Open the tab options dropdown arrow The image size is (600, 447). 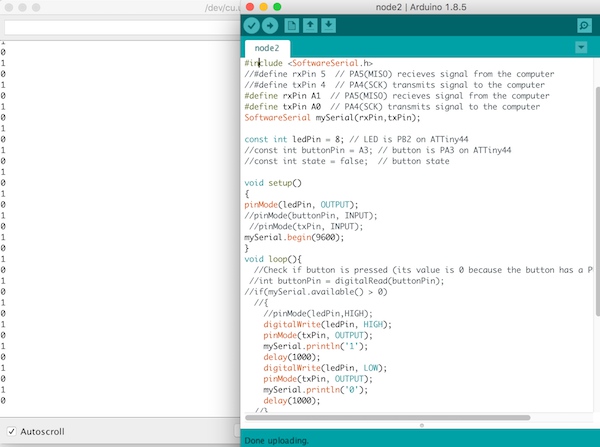(x=581, y=47)
